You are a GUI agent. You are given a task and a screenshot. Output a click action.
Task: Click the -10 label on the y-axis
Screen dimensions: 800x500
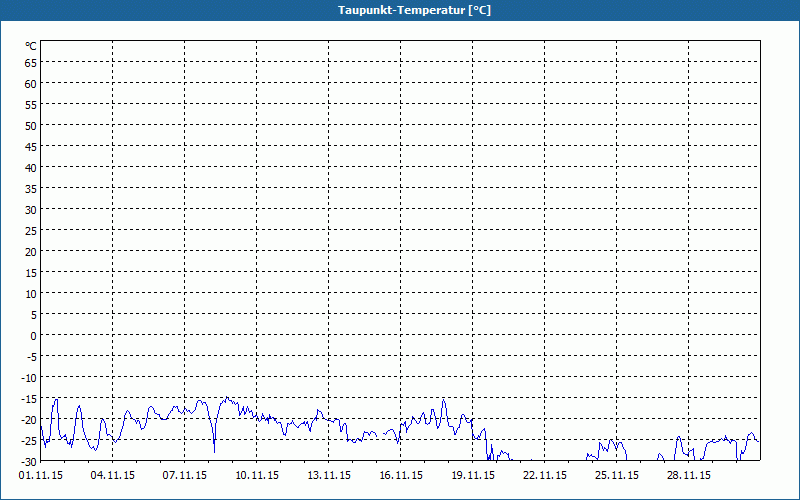click(x=29, y=377)
